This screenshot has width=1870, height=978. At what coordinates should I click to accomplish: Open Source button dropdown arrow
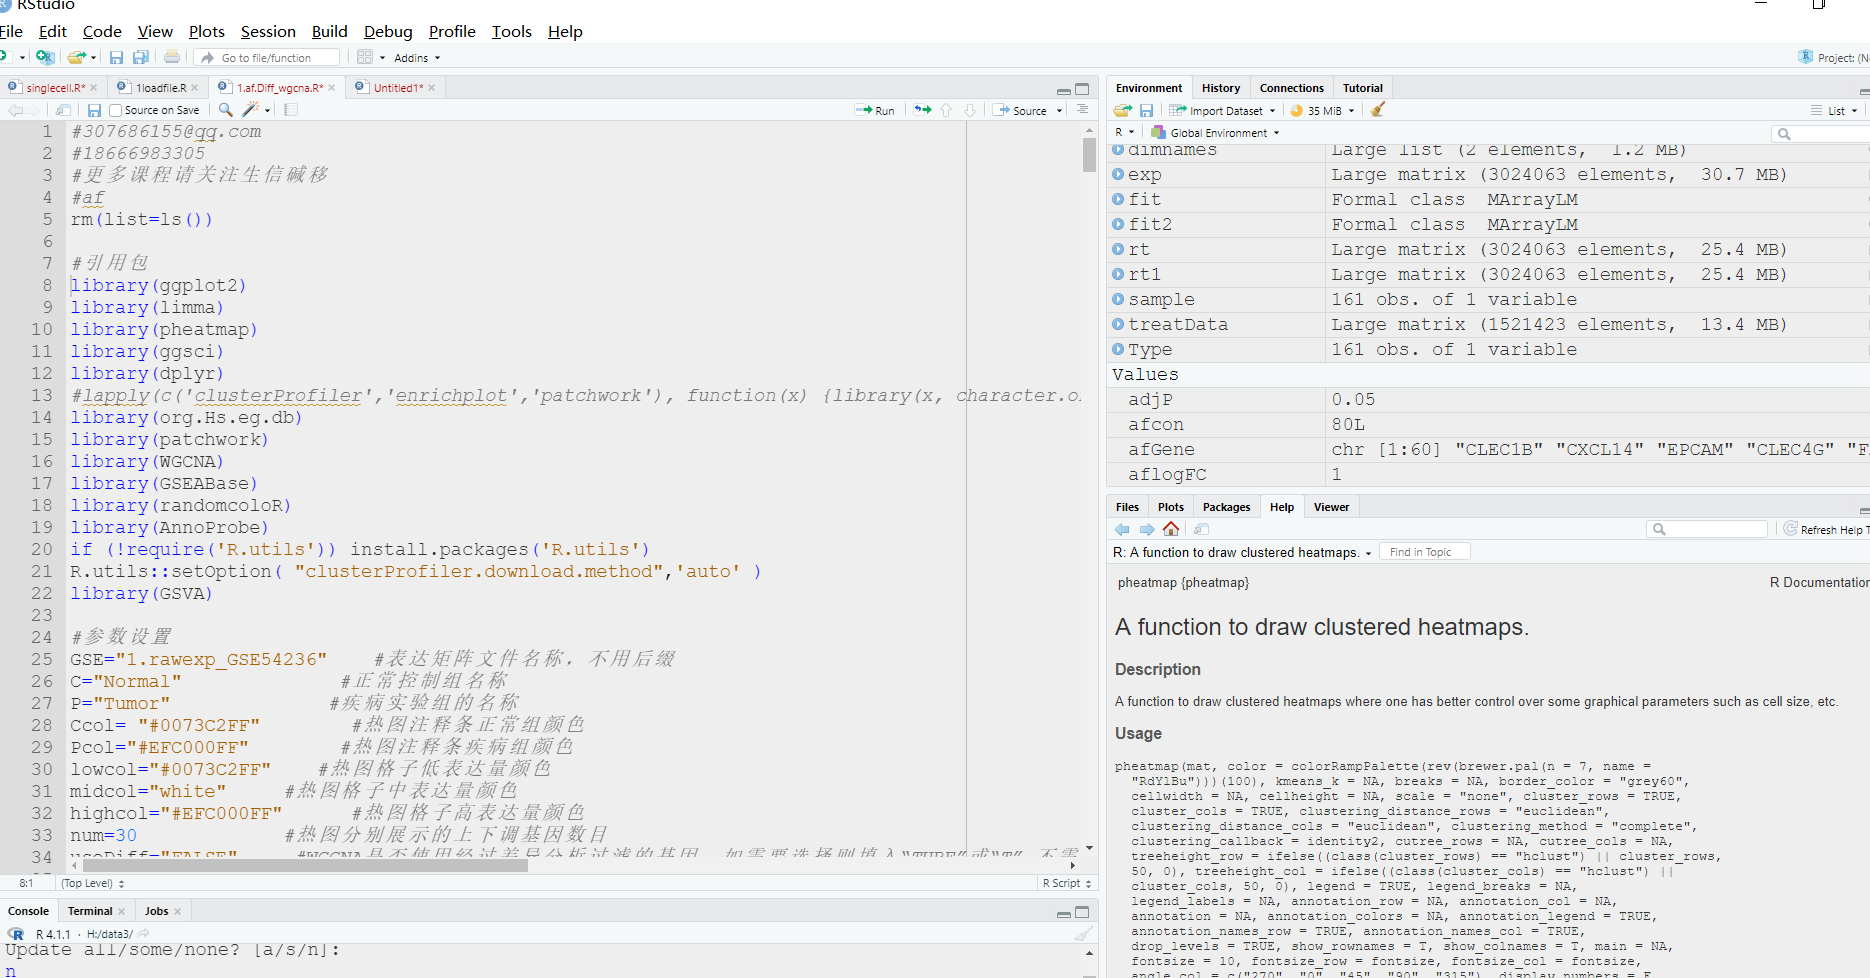click(x=1060, y=111)
